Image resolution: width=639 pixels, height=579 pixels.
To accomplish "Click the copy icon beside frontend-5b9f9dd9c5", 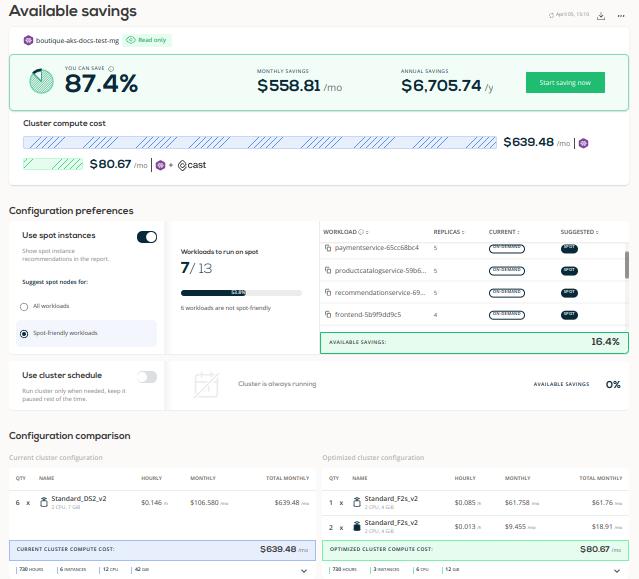I will coord(328,315).
